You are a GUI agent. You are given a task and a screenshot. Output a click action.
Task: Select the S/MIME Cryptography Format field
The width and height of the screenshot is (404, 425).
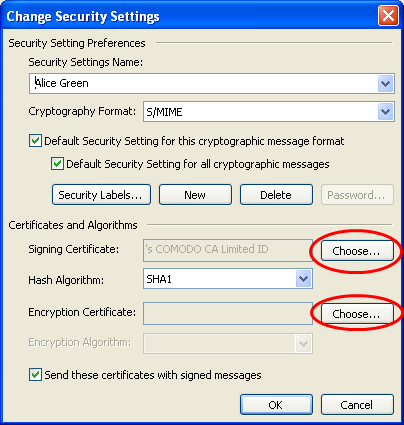point(261,111)
